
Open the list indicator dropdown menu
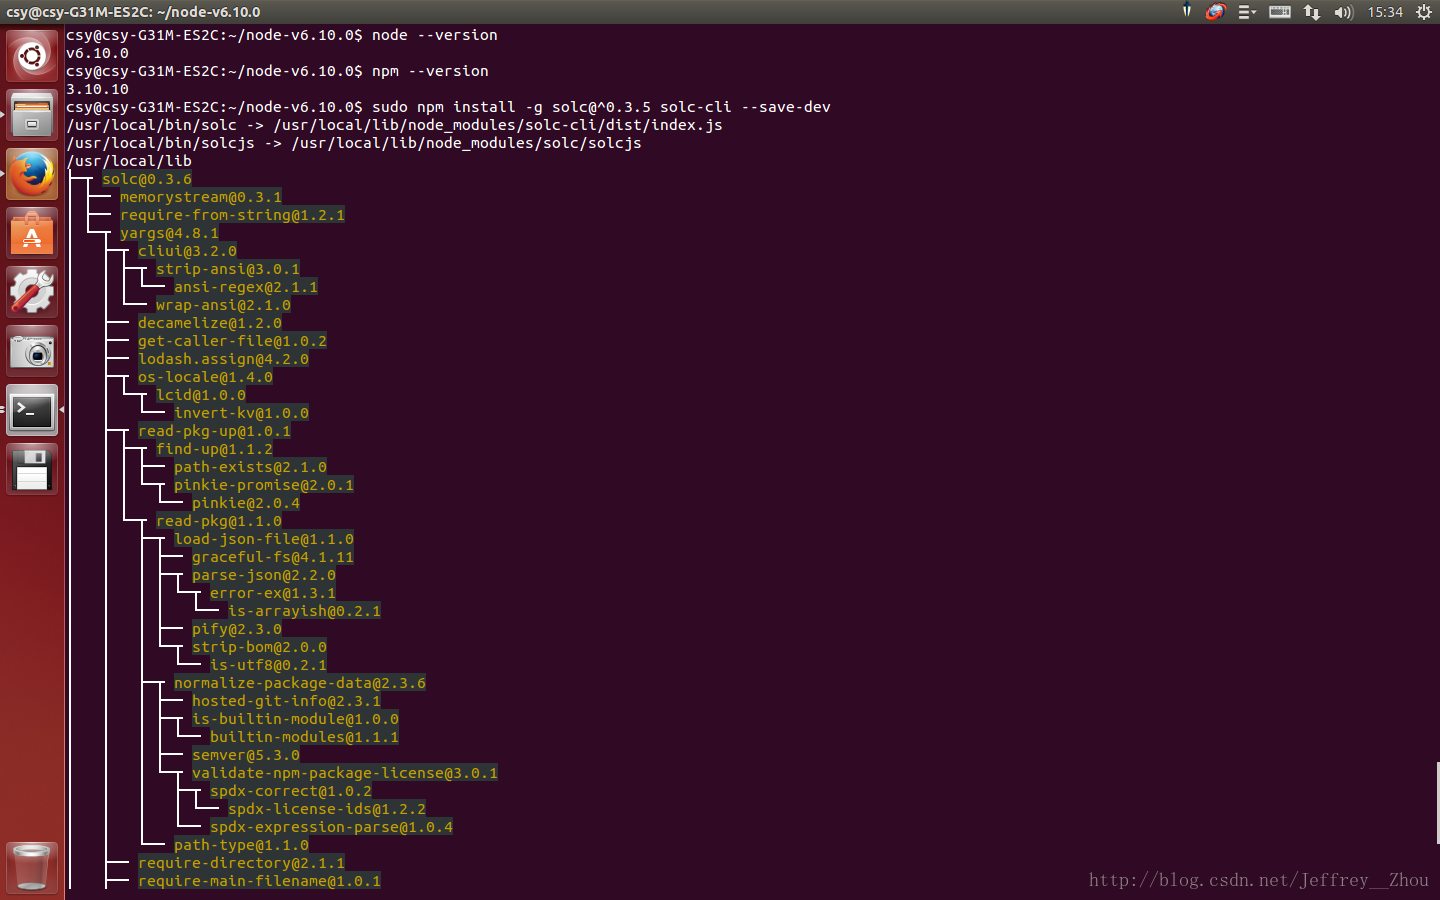click(1247, 12)
